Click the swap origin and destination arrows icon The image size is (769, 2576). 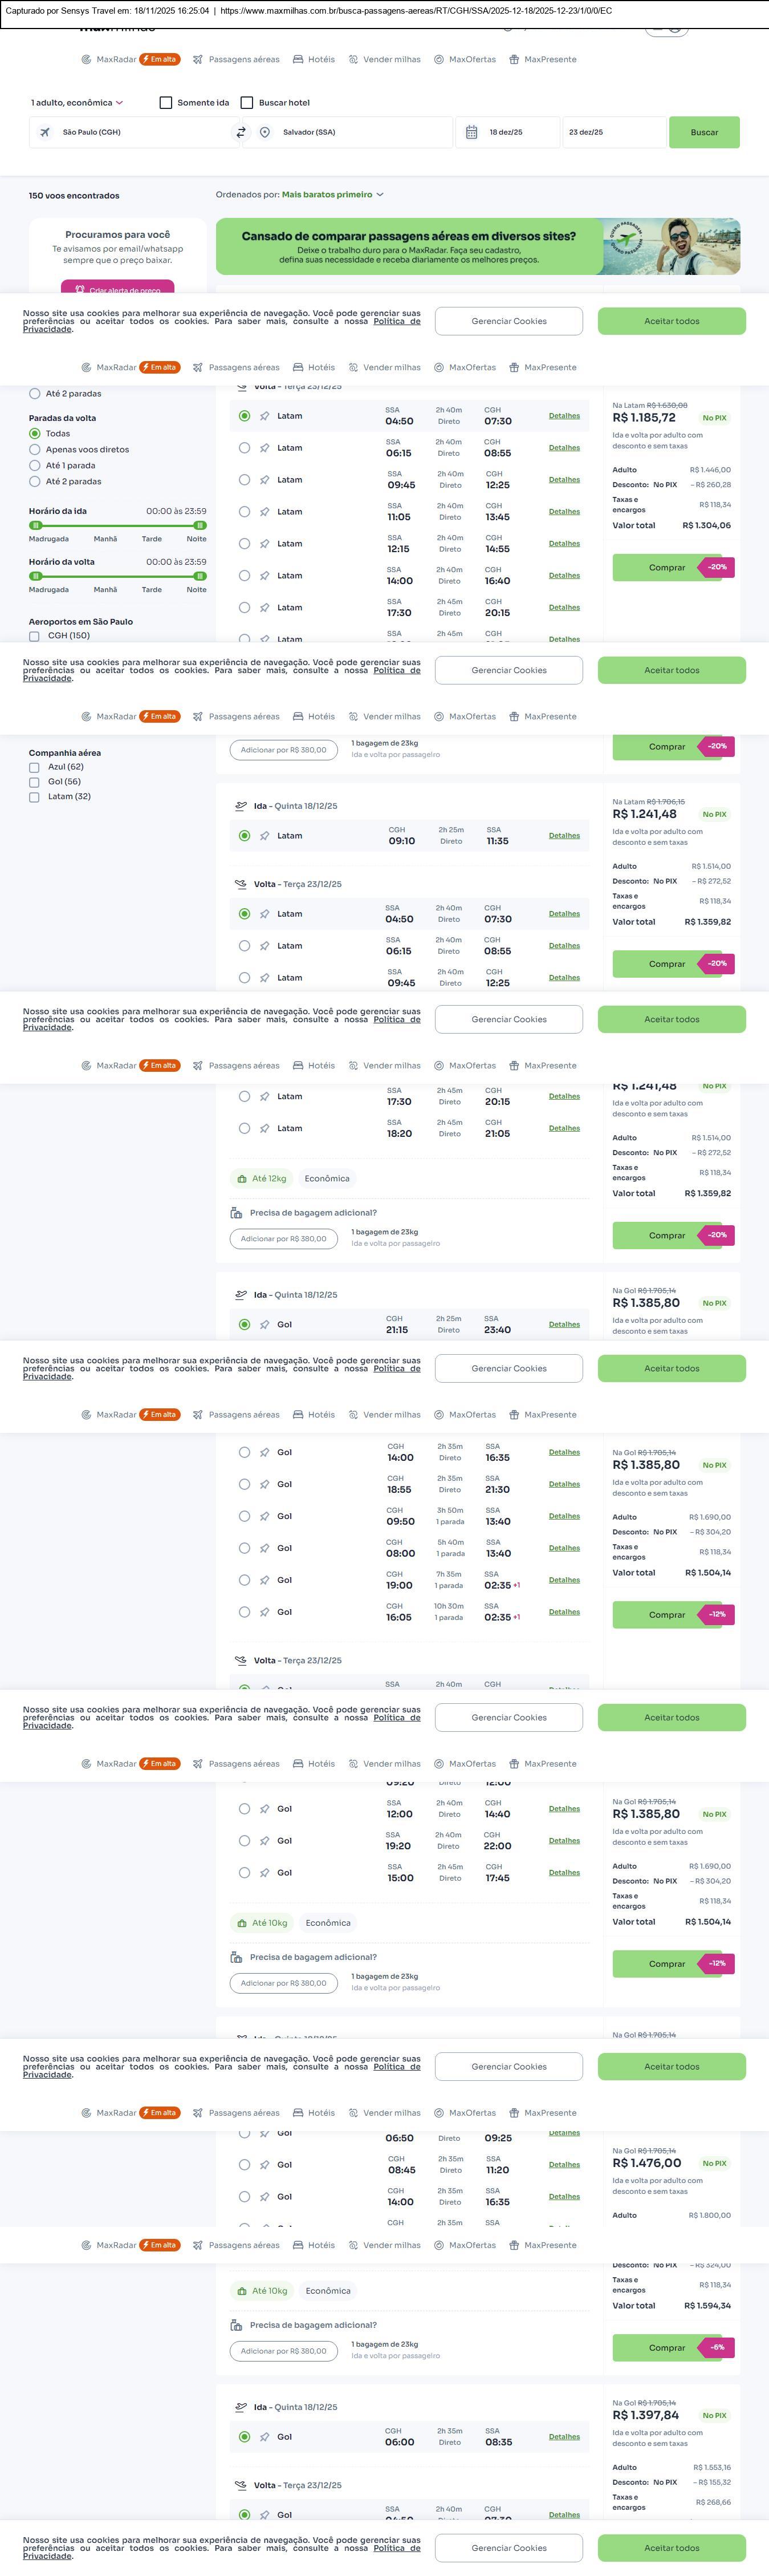pos(241,132)
